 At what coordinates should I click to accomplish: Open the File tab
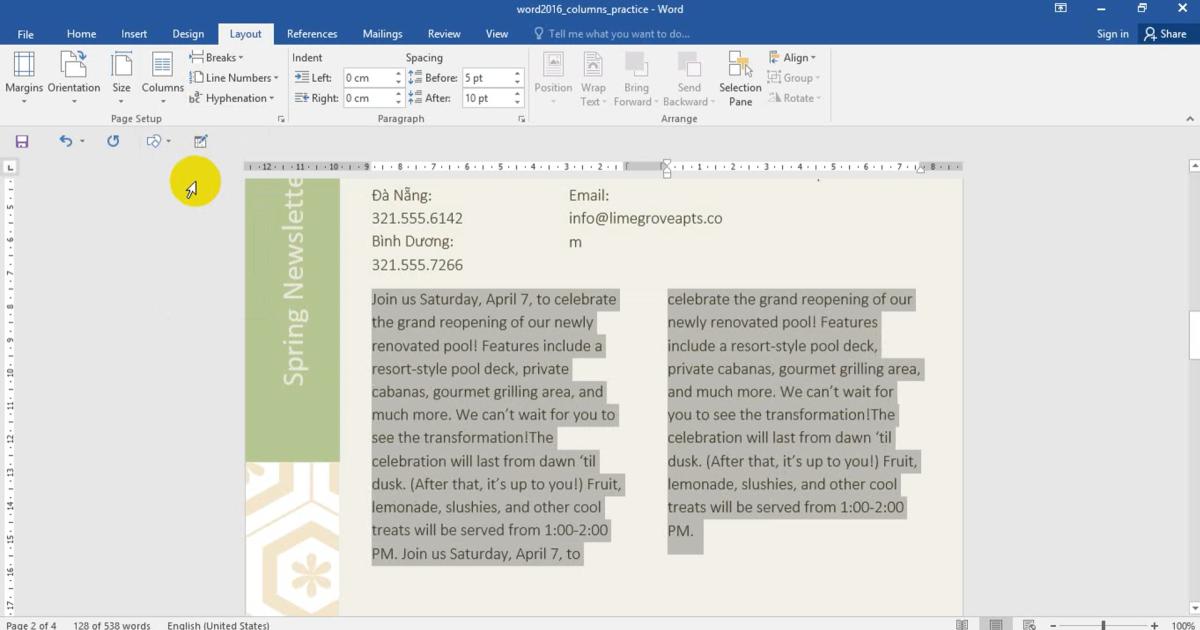[25, 34]
